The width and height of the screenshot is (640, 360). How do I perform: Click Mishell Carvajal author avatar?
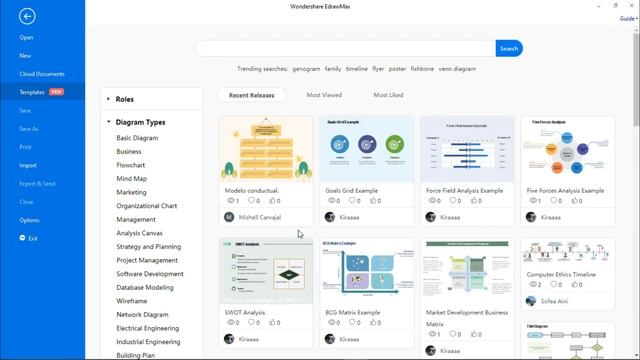point(229,217)
